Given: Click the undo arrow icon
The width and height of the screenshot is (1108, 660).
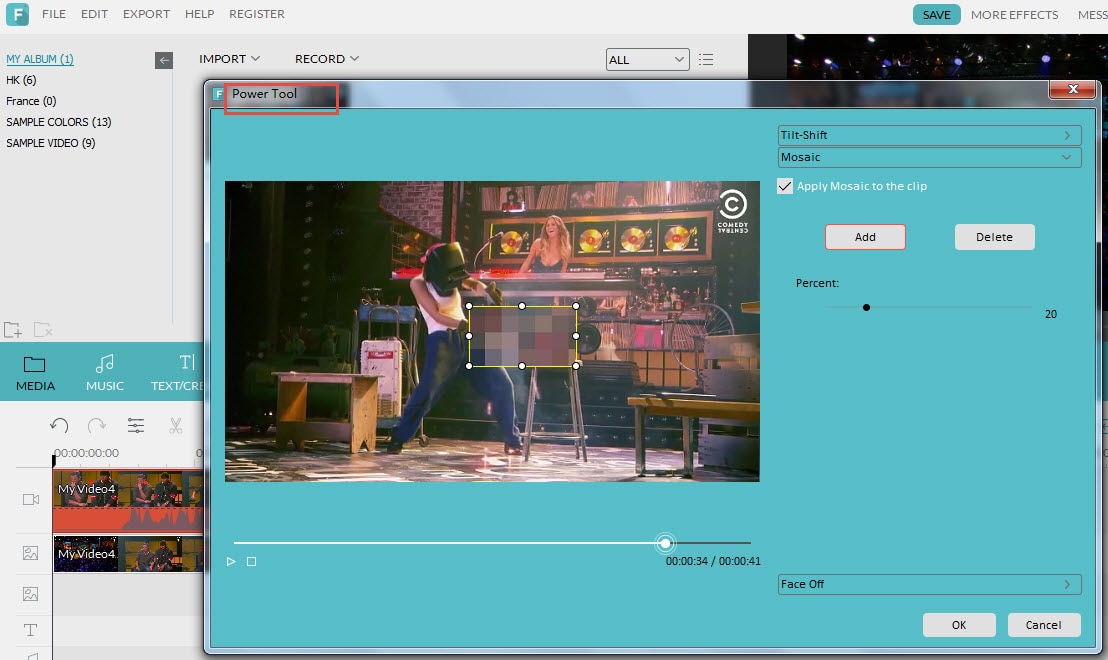Looking at the screenshot, I should point(59,425).
